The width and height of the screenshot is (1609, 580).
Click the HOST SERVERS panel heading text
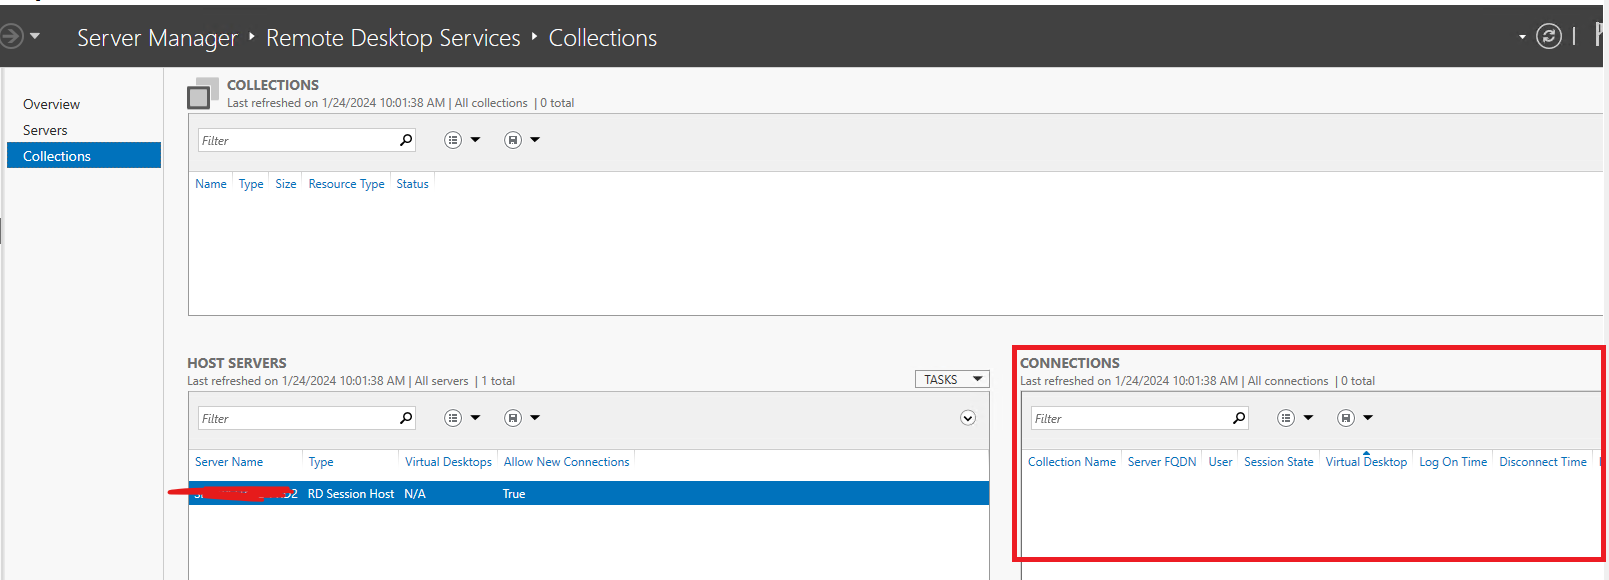[x=237, y=363]
